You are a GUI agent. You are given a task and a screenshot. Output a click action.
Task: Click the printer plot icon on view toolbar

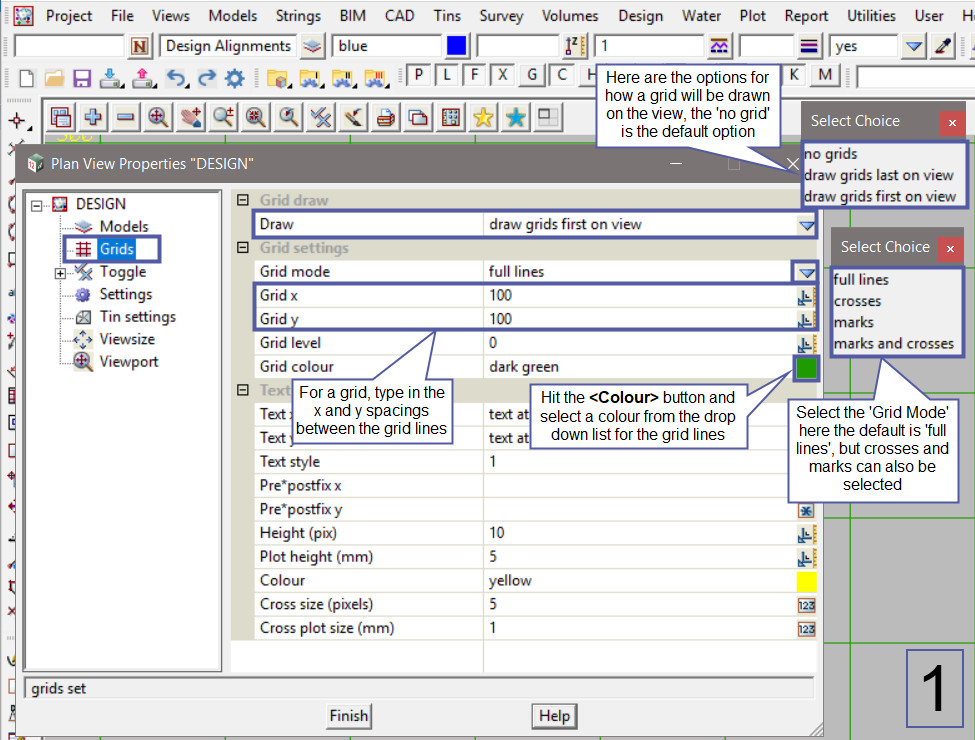385,118
